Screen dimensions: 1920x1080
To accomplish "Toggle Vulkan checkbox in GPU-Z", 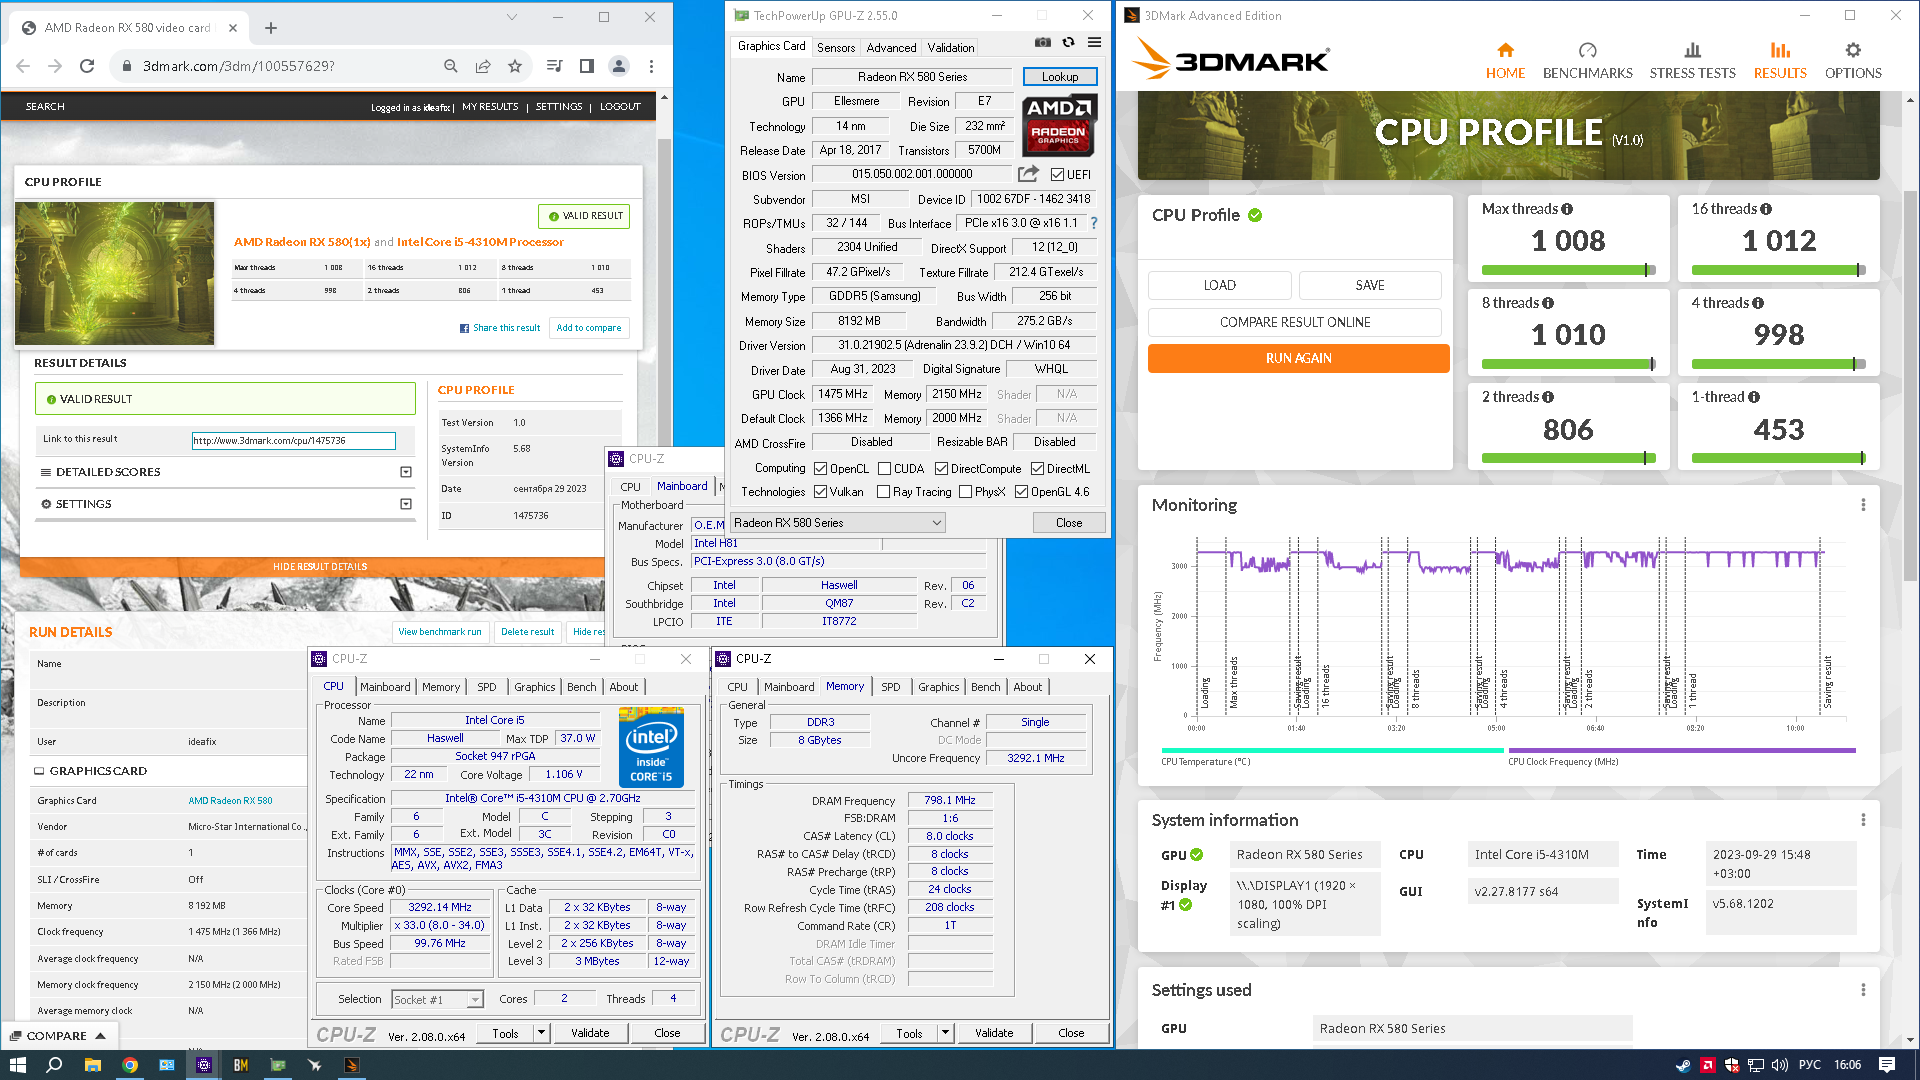I will pos(820,492).
